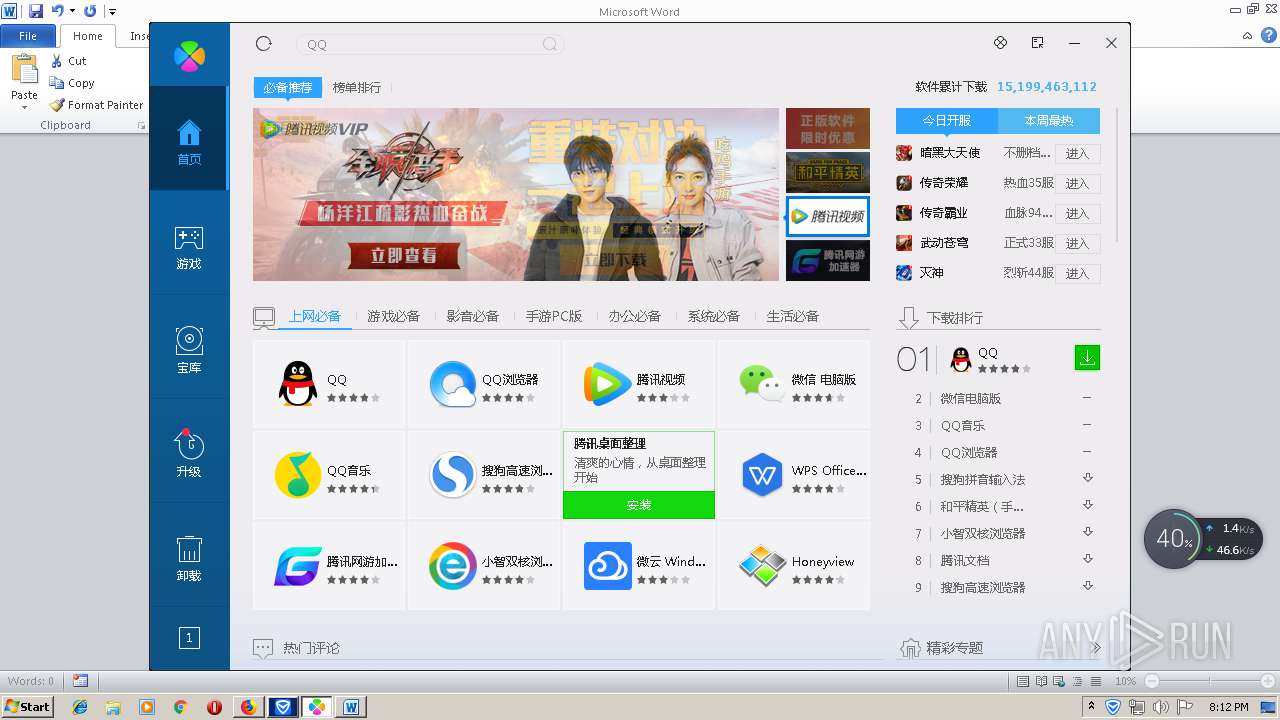Click green 安装 button for 腾讯桌面整理

tap(639, 505)
